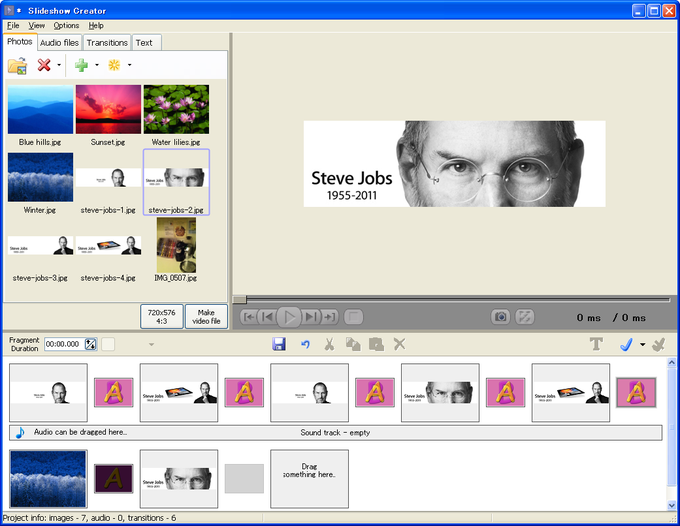Open the Transitions tab
The height and width of the screenshot is (526, 680).
pyautogui.click(x=107, y=42)
